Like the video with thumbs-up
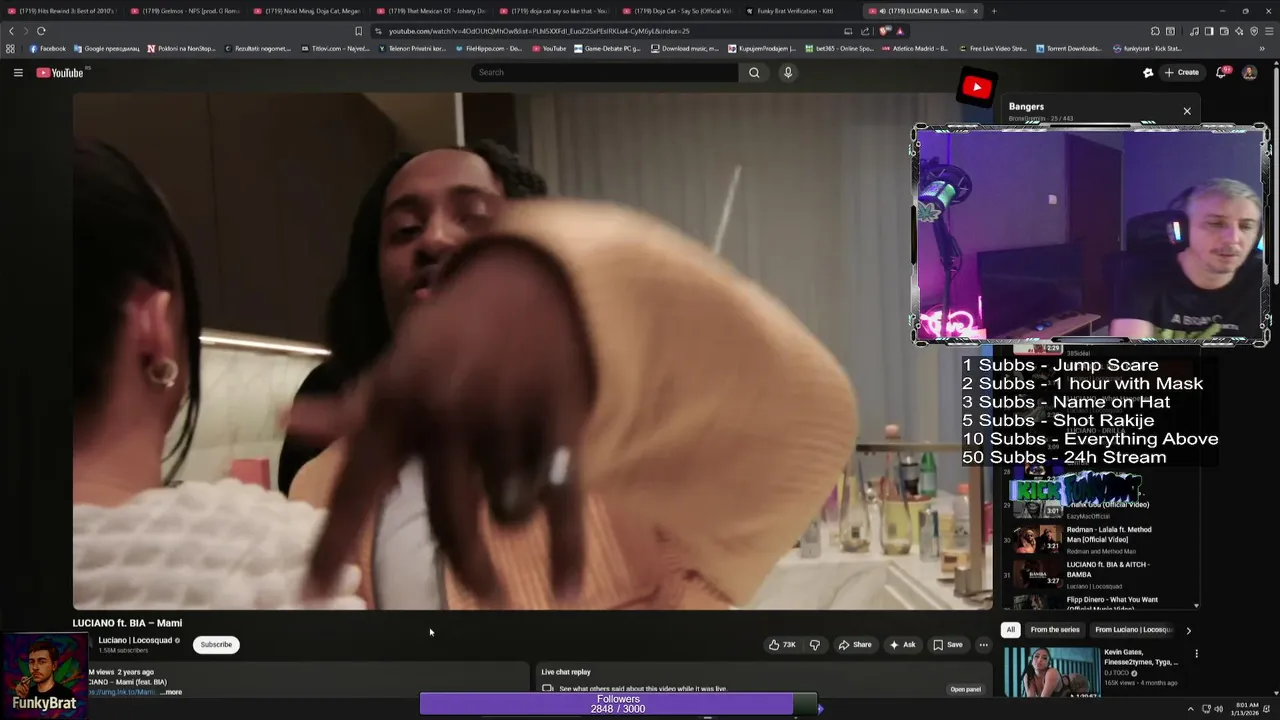Image resolution: width=1280 pixels, height=720 pixels. click(x=782, y=645)
